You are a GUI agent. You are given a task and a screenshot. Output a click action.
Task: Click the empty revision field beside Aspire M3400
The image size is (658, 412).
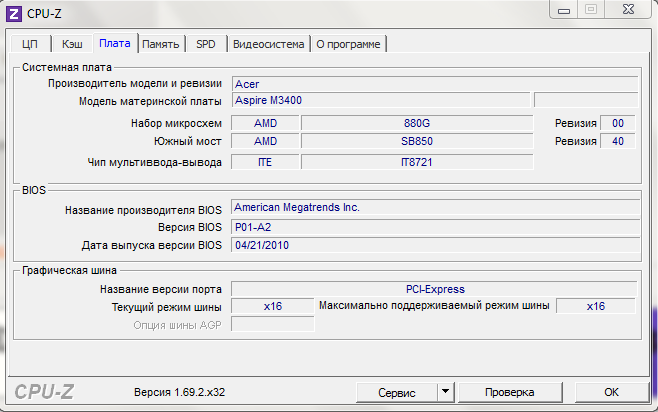pos(586,100)
